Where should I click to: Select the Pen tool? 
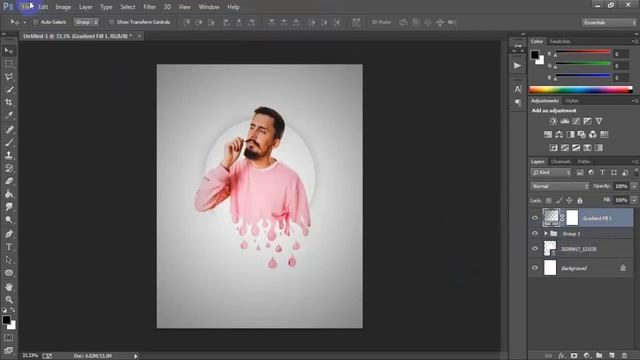[x=9, y=234]
